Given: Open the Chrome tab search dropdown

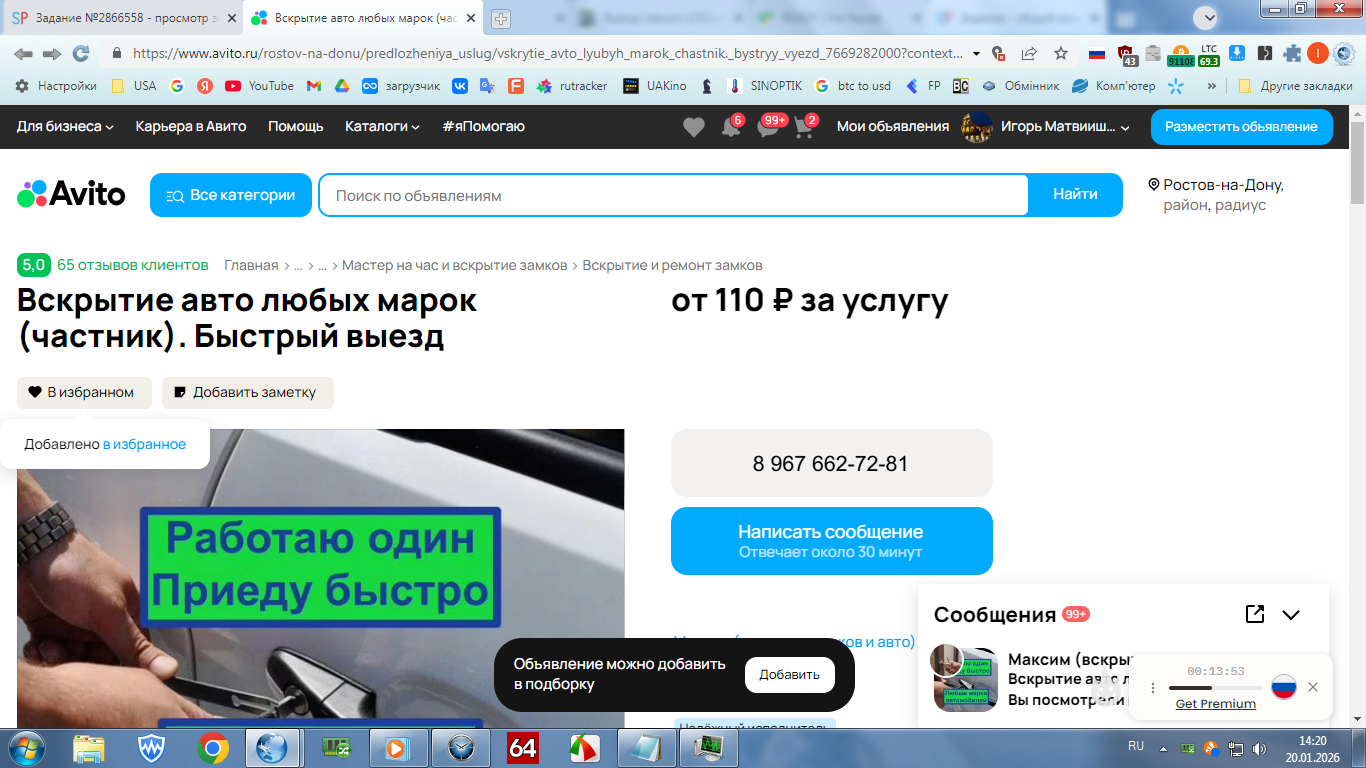Looking at the screenshot, I should [1208, 17].
